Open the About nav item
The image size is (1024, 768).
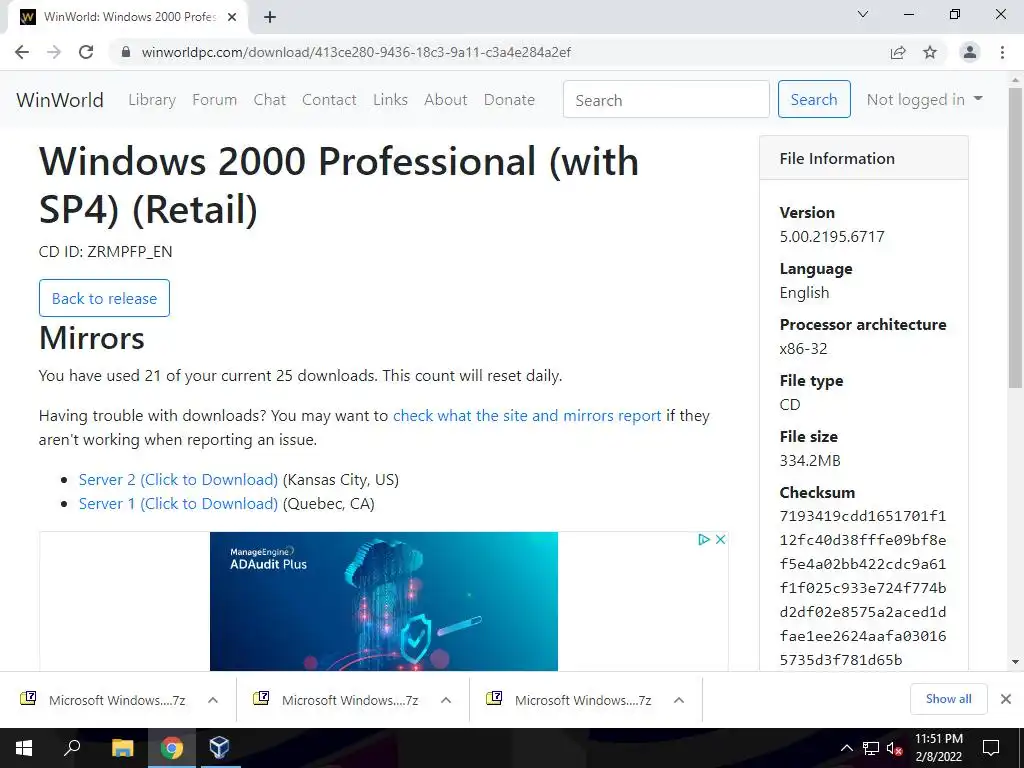click(446, 100)
